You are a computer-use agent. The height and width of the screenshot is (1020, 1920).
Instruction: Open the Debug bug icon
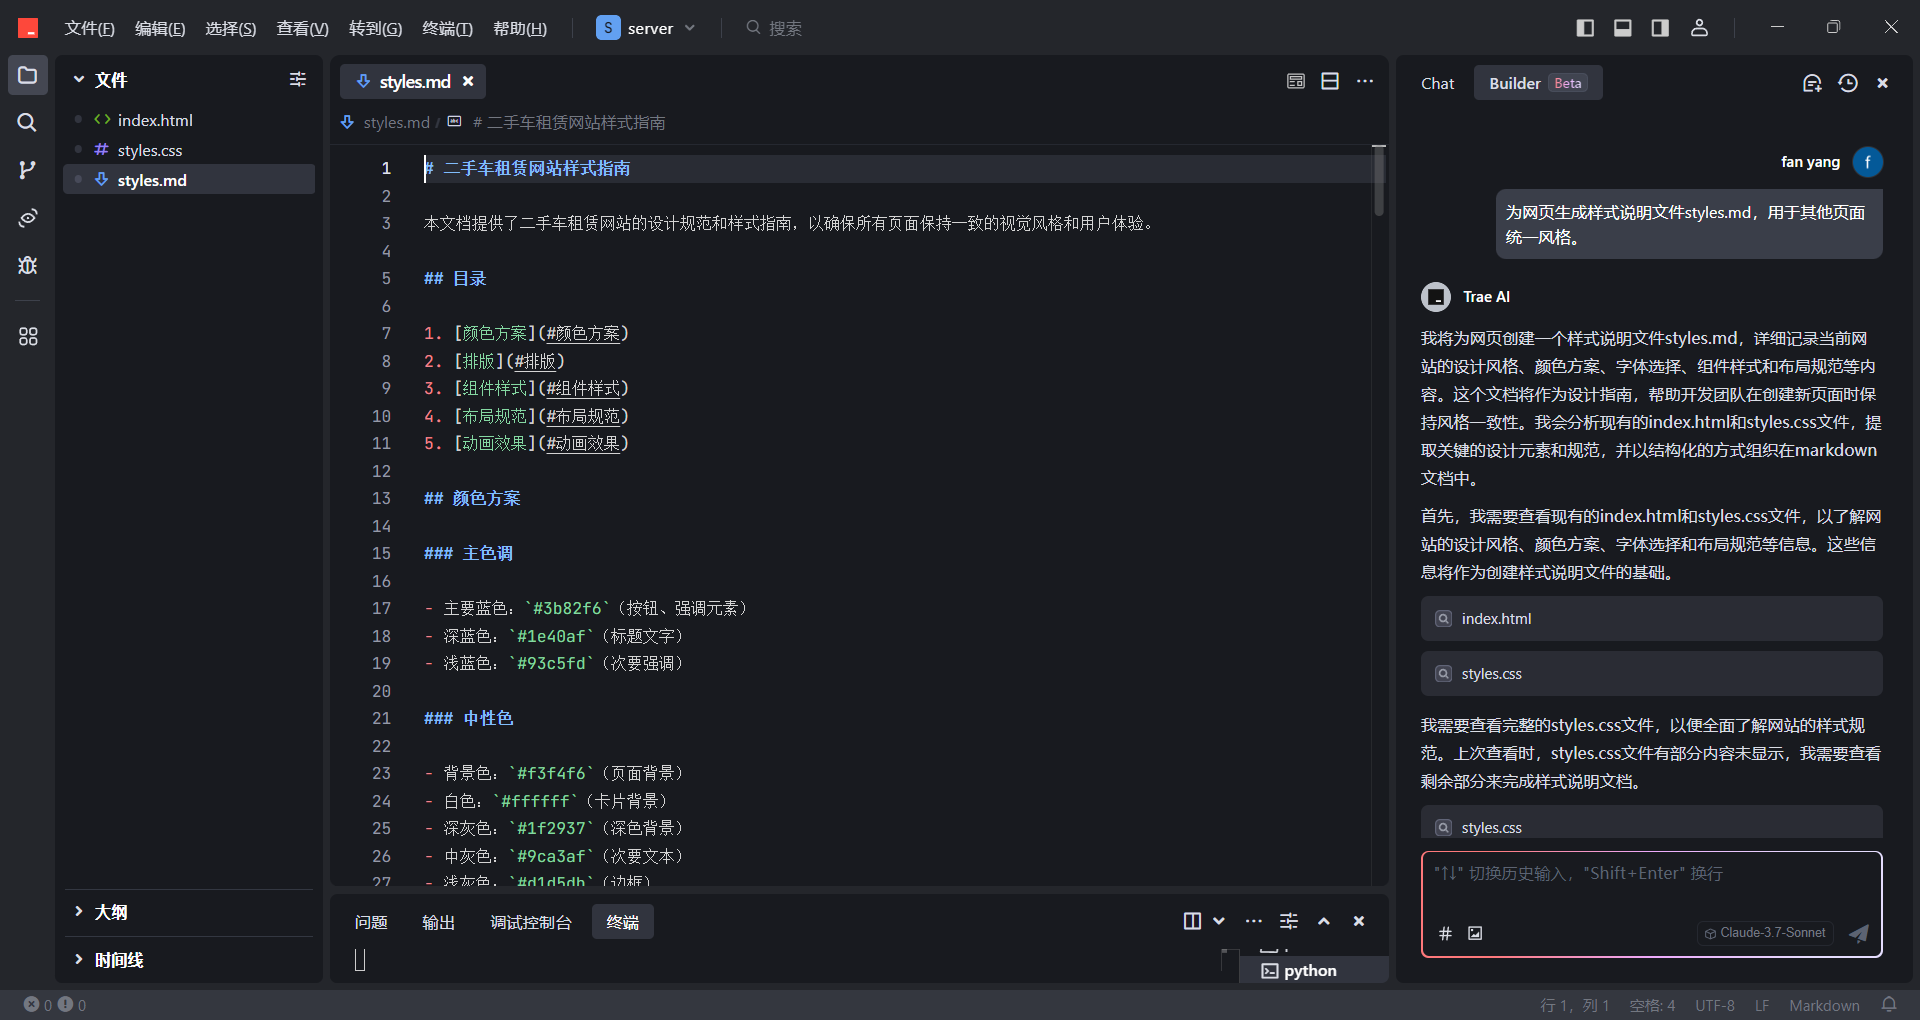pos(28,265)
